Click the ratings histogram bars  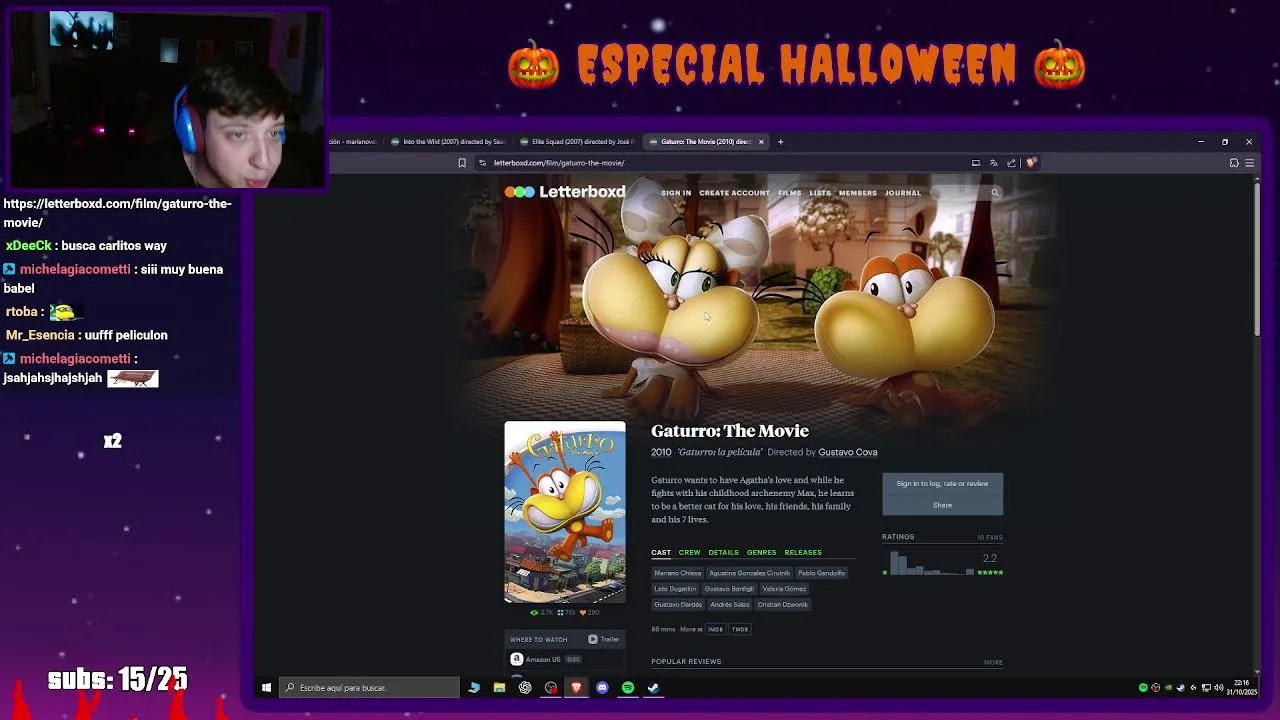click(x=931, y=563)
